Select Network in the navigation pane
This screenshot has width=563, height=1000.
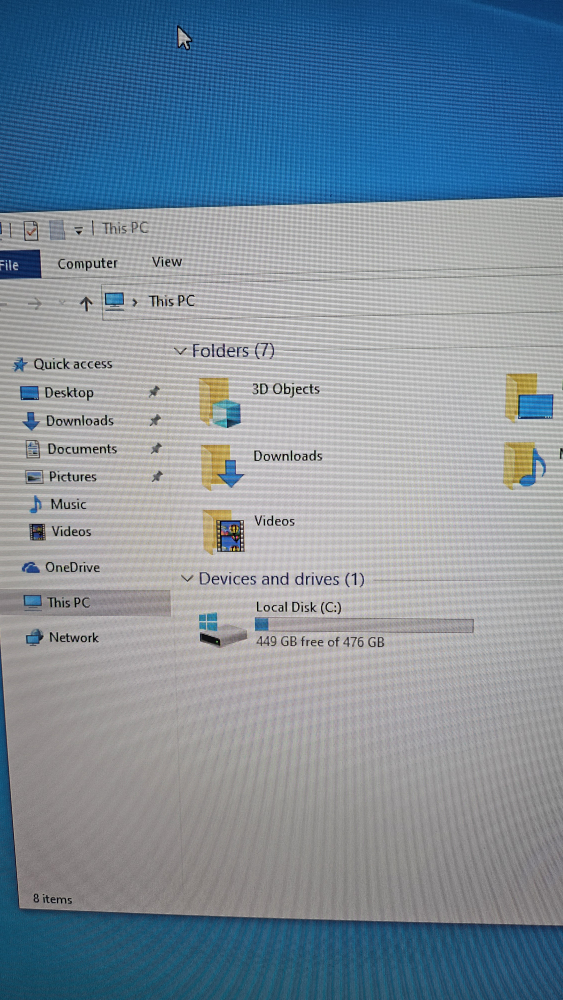pos(74,638)
